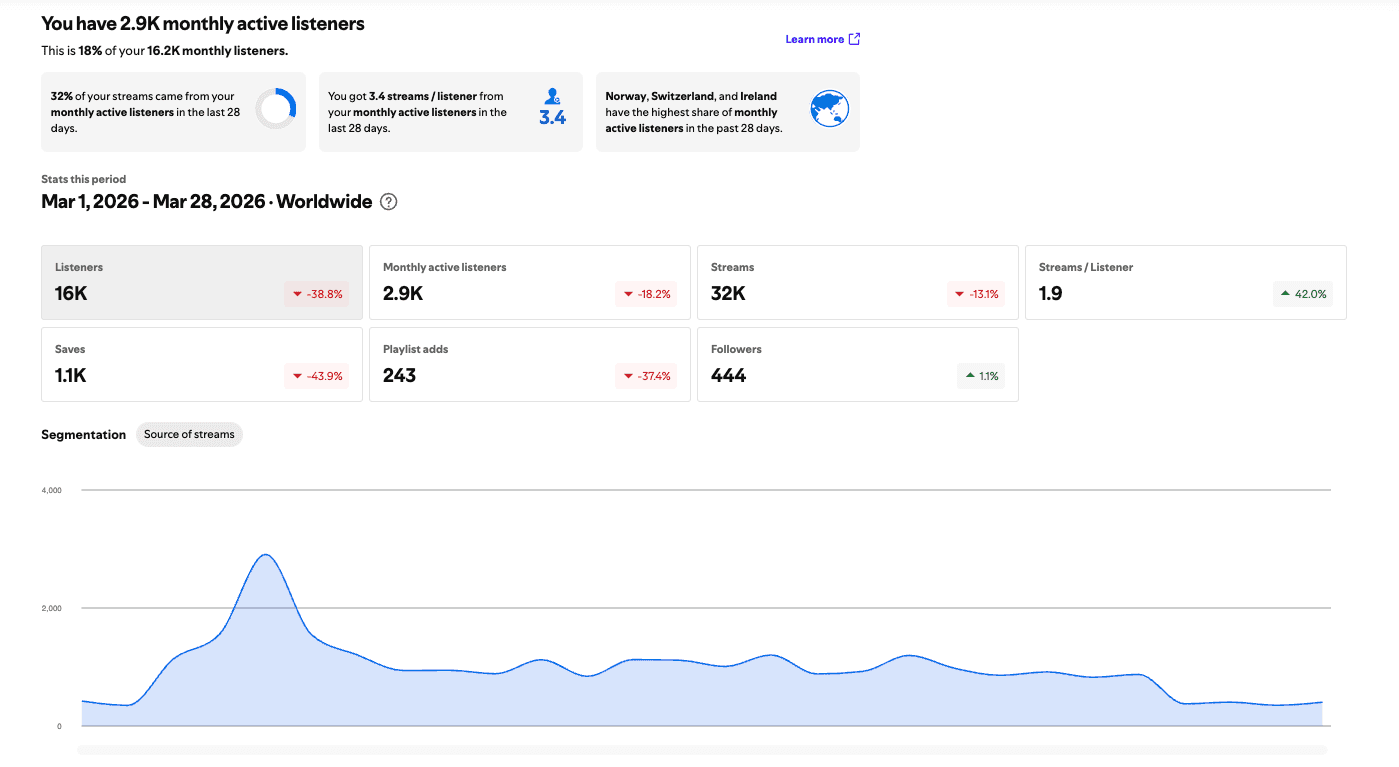
Task: Click the -38.8% change badge
Action: (317, 294)
